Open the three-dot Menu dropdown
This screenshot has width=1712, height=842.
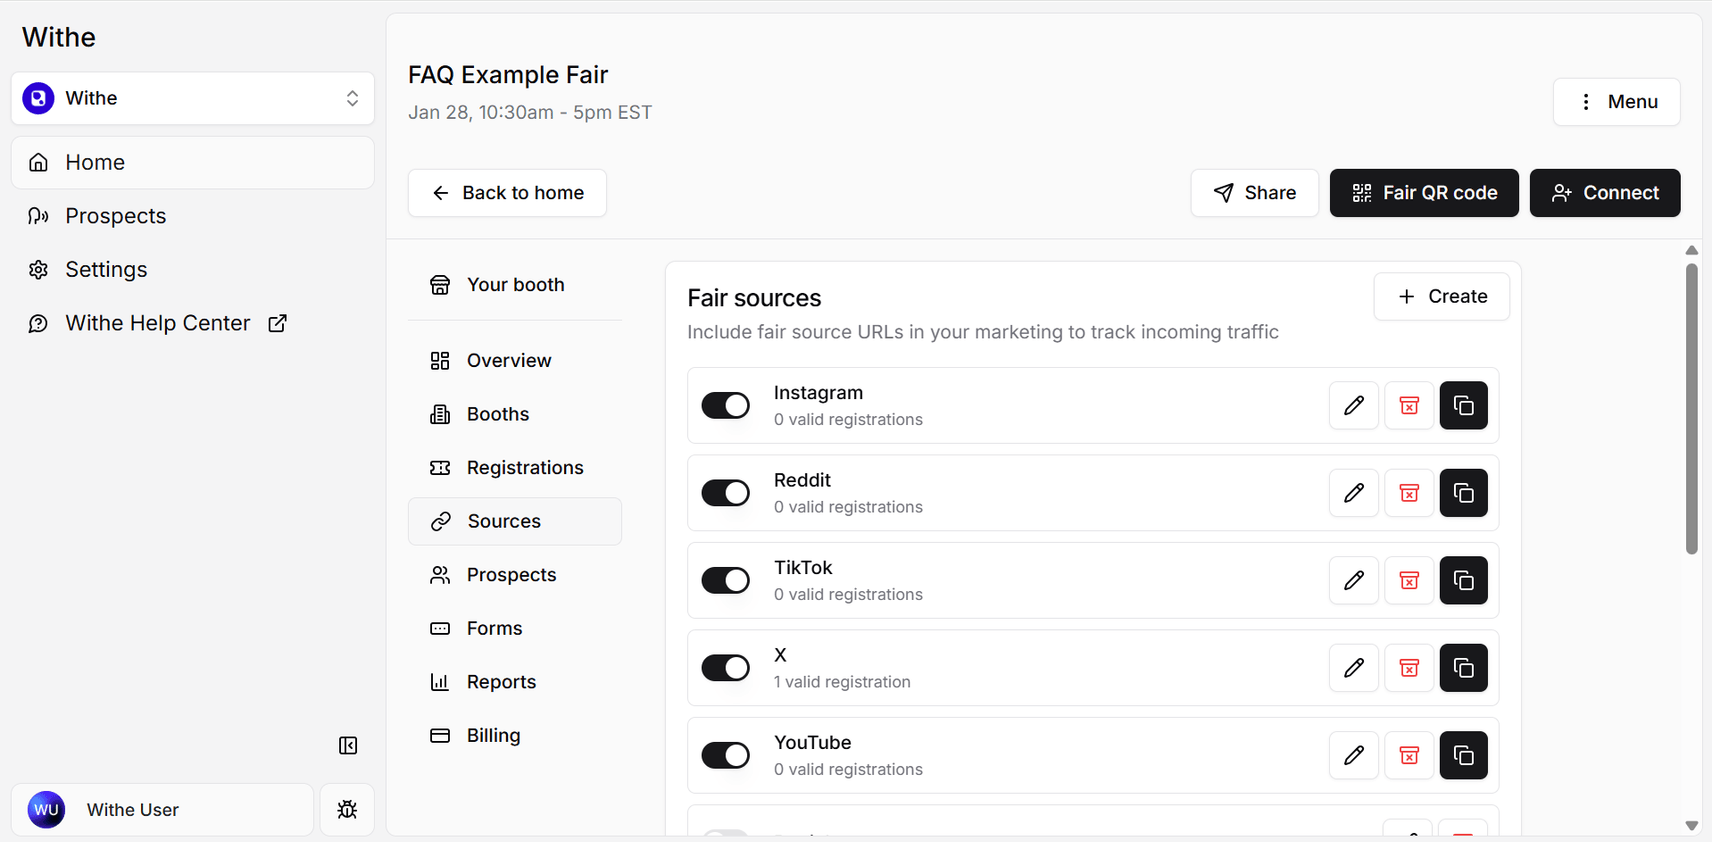(1617, 102)
